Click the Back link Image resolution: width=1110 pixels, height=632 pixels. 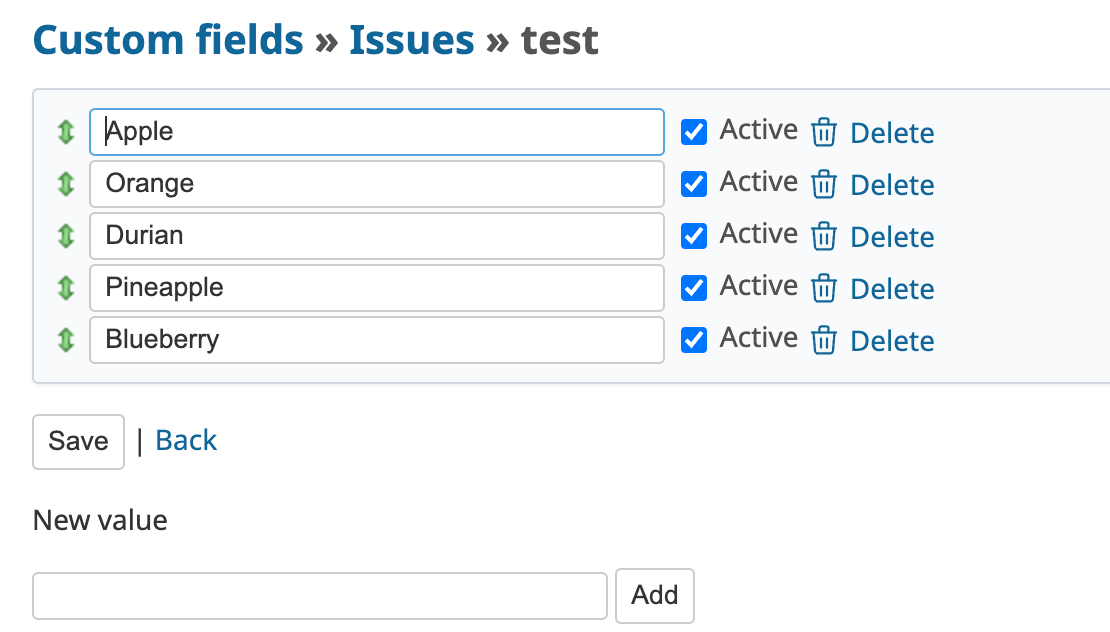pyautogui.click(x=186, y=441)
